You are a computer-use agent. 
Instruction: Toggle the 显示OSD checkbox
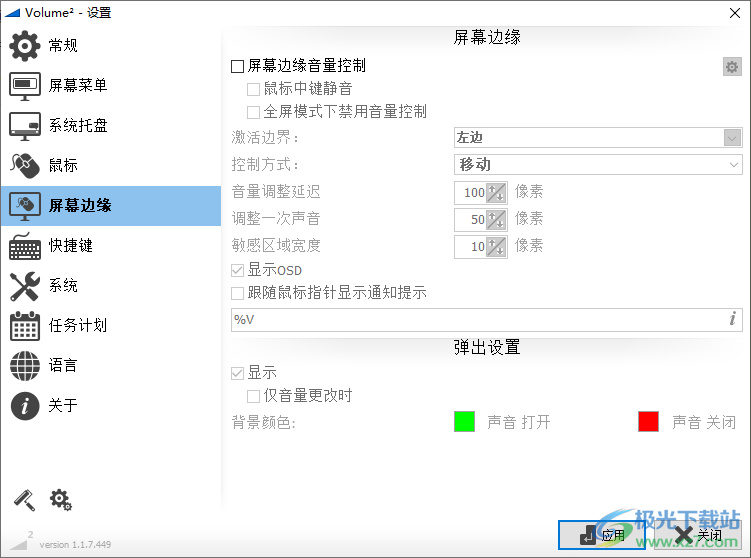pyautogui.click(x=238, y=270)
